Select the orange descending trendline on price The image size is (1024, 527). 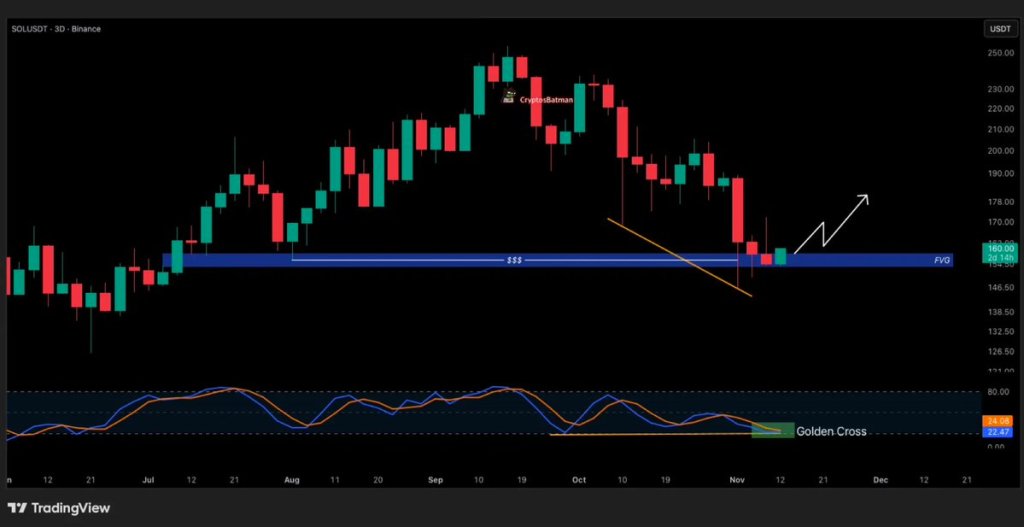(x=680, y=256)
